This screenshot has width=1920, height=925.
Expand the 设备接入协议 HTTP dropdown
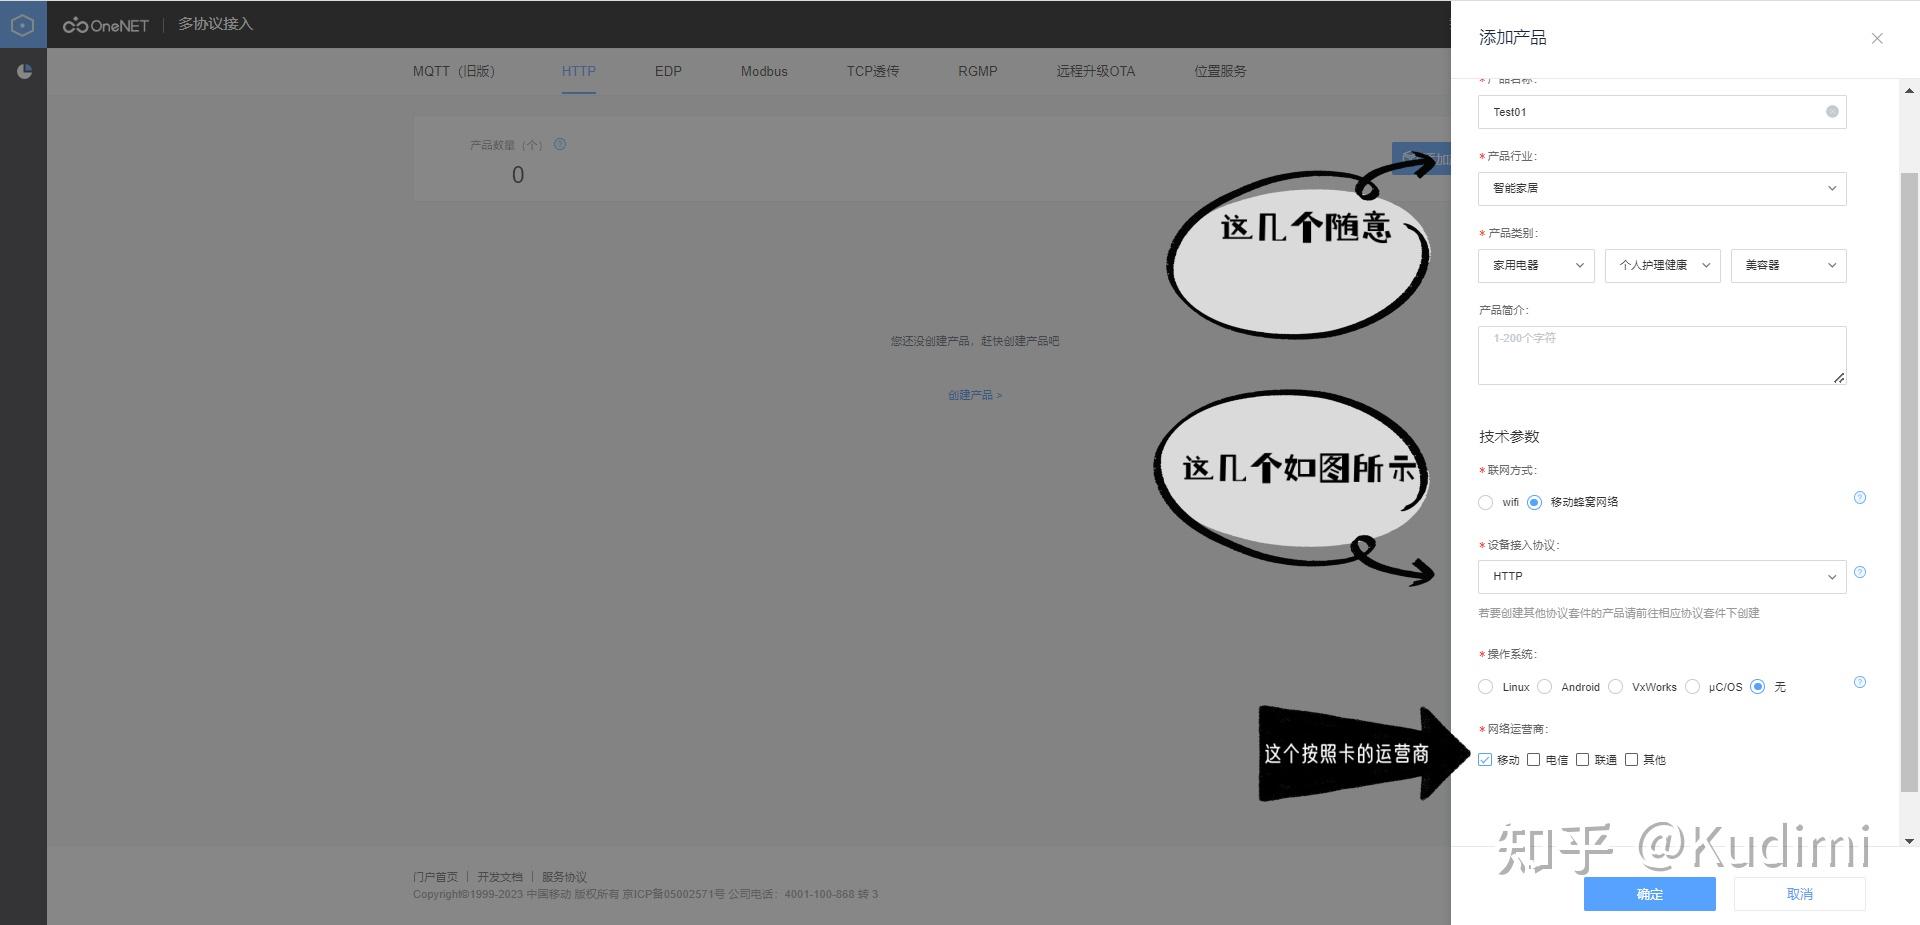1661,576
